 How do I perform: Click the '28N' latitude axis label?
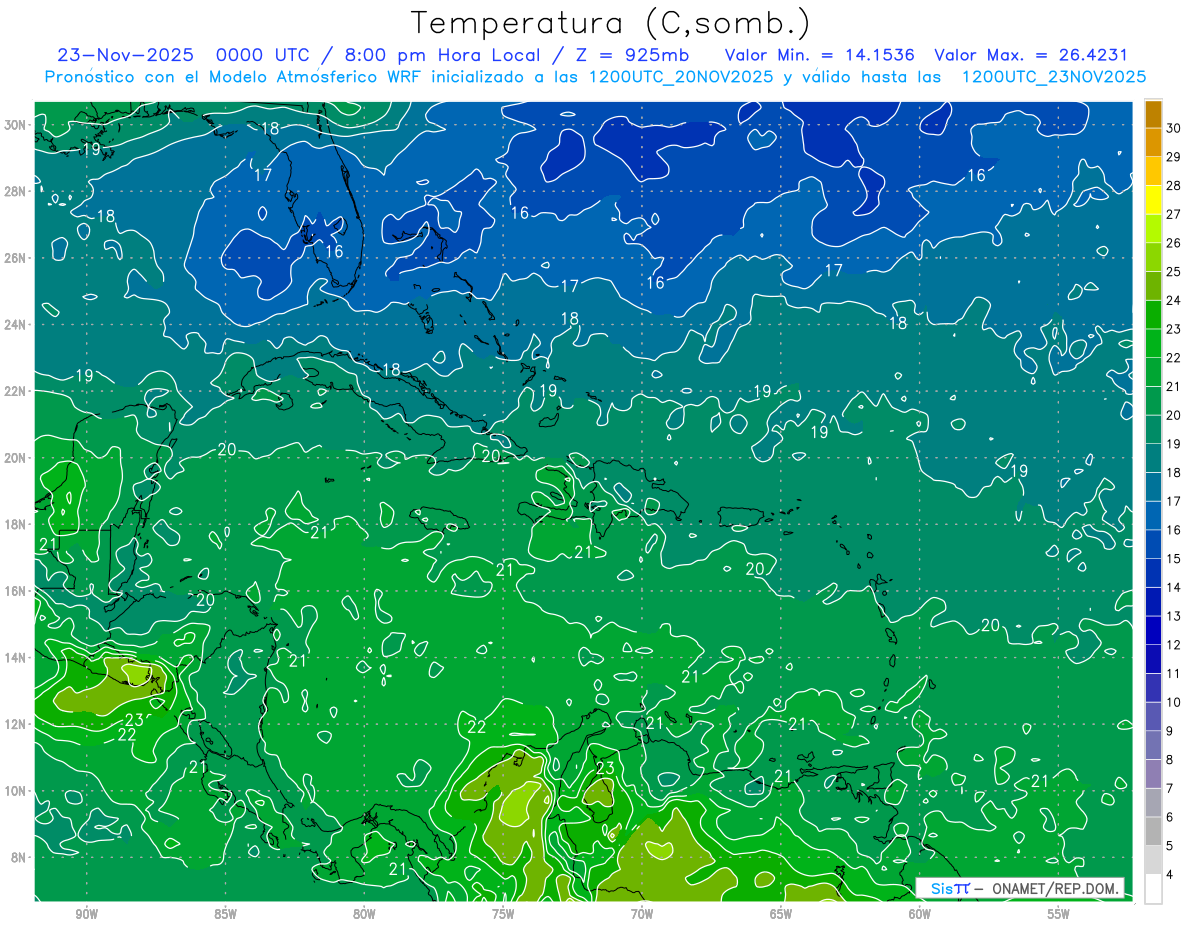17,191
